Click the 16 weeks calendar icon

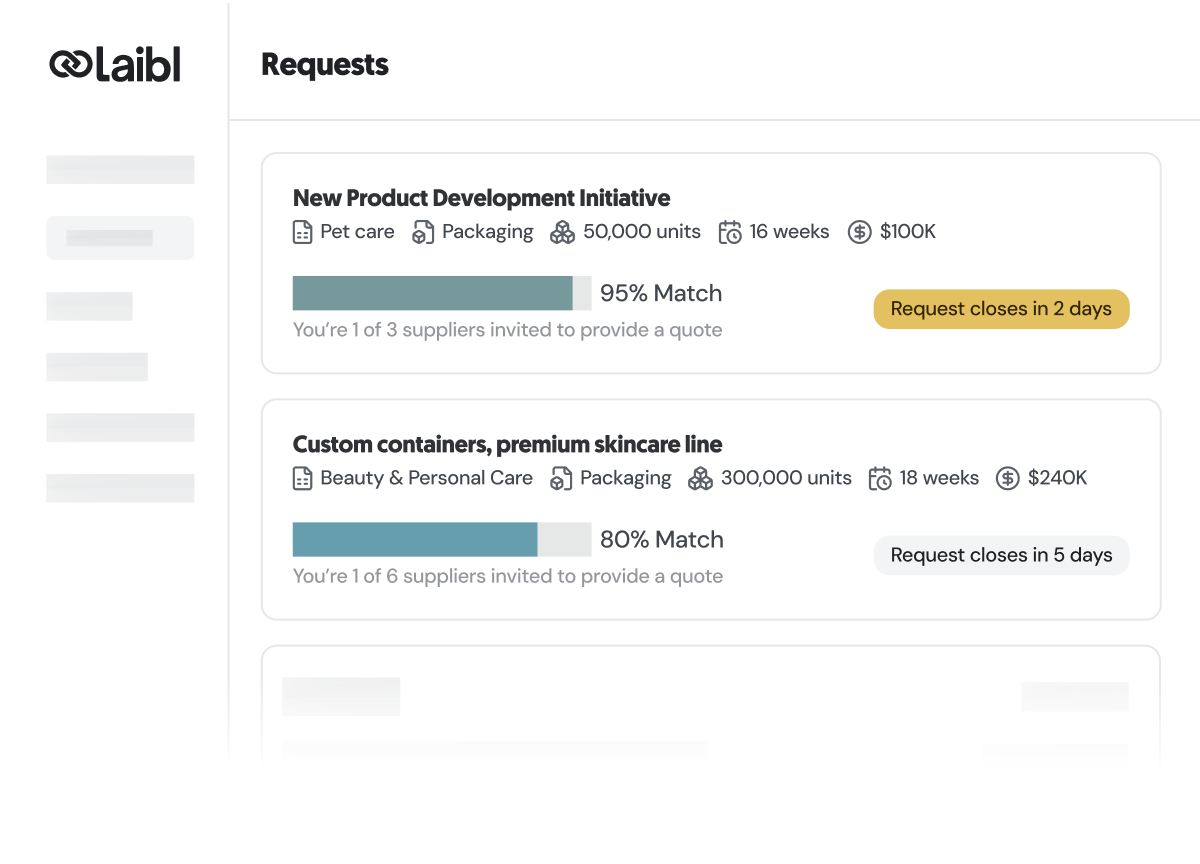(730, 231)
